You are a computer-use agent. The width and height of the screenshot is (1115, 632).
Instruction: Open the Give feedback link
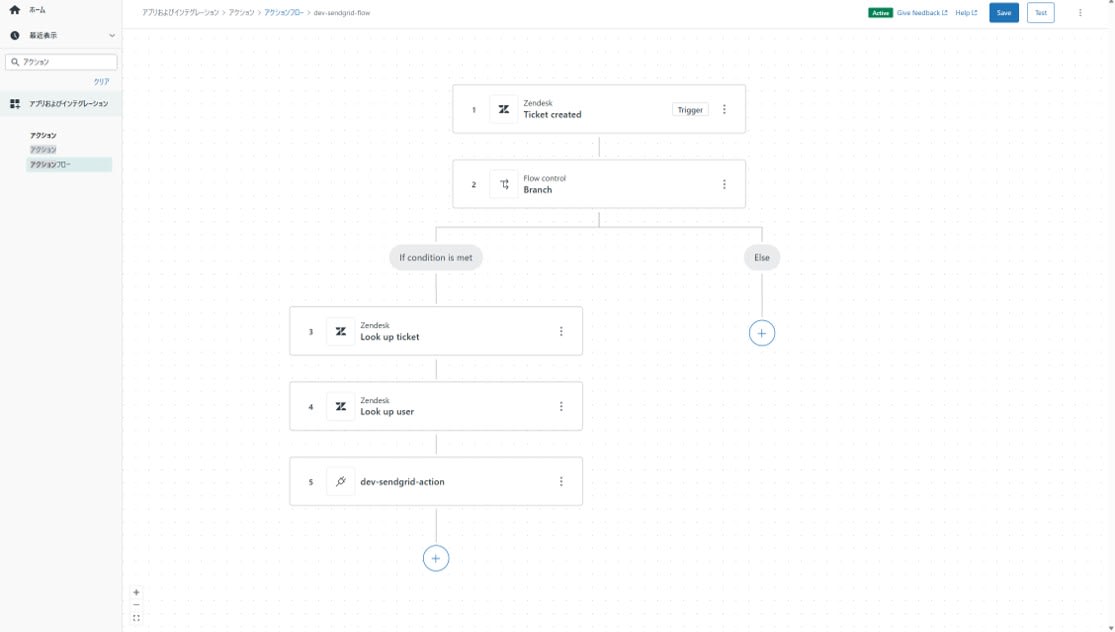pyautogui.click(x=921, y=13)
